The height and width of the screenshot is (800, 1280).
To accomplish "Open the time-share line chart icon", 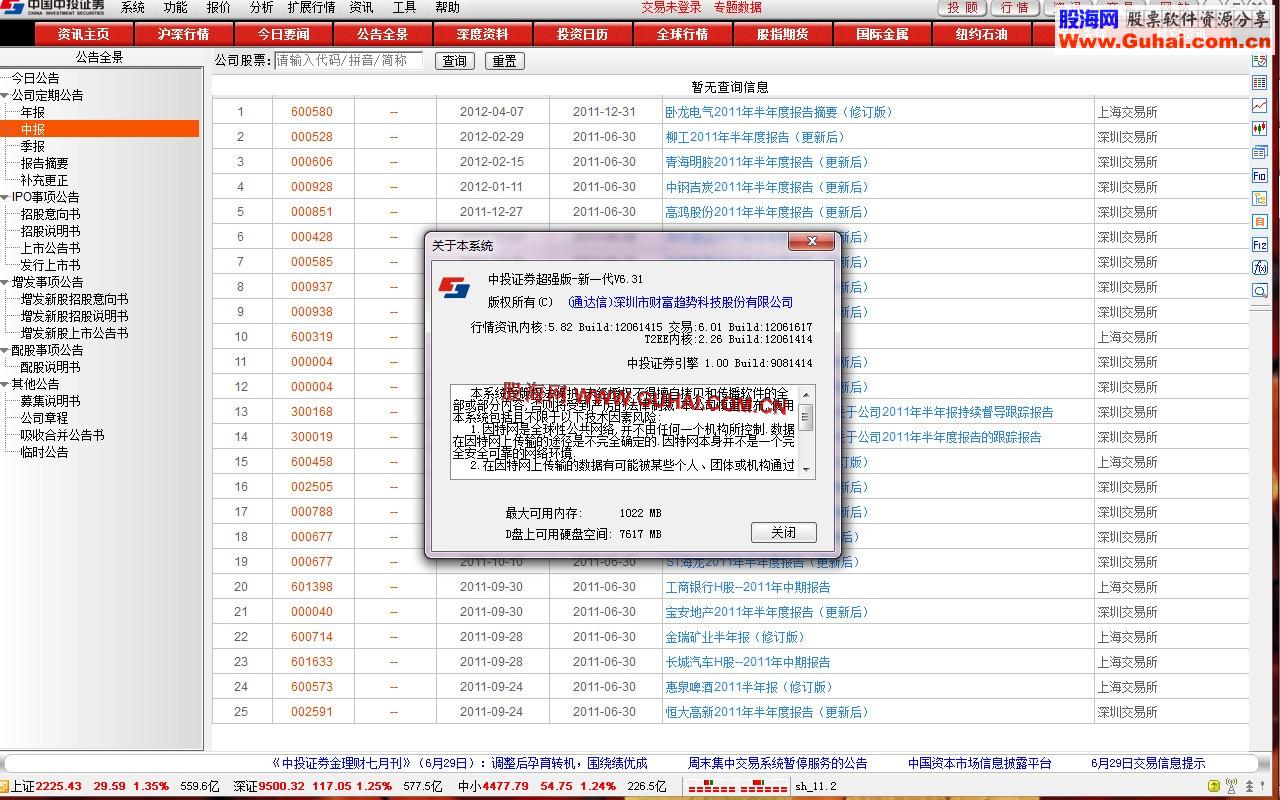I will coord(1260,106).
